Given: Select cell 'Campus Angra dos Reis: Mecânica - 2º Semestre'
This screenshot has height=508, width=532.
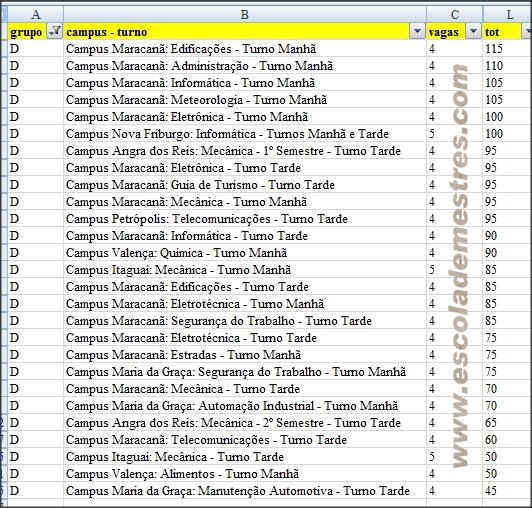Looking at the screenshot, I should (245, 422).
